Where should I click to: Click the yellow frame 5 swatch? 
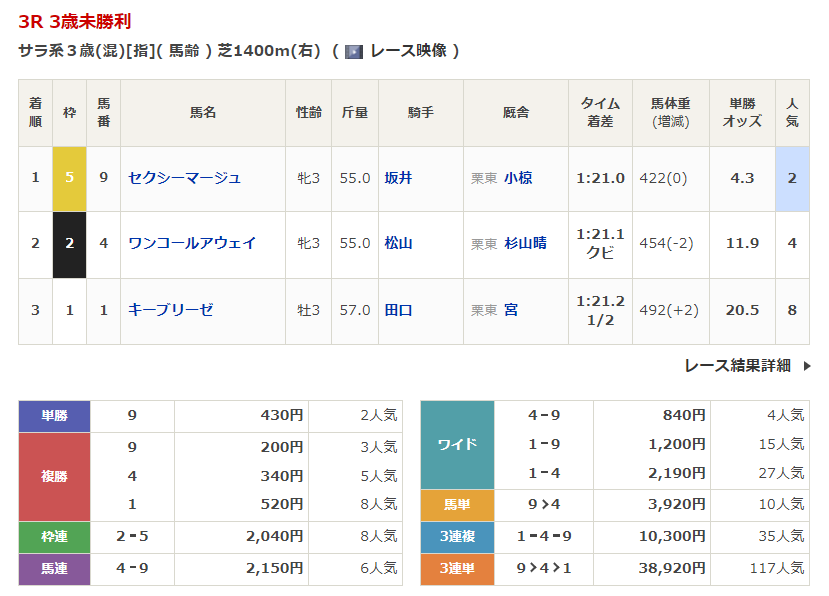coord(69,178)
